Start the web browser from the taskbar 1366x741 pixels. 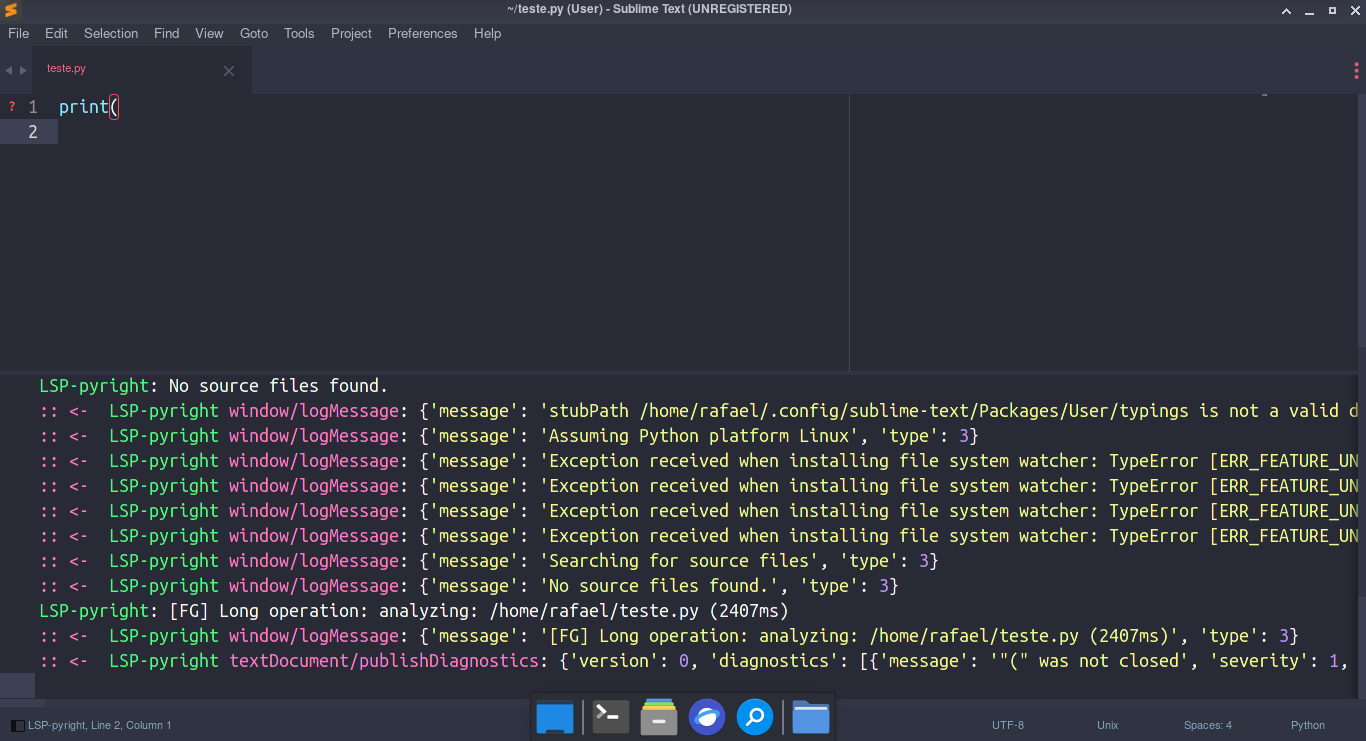(707, 717)
